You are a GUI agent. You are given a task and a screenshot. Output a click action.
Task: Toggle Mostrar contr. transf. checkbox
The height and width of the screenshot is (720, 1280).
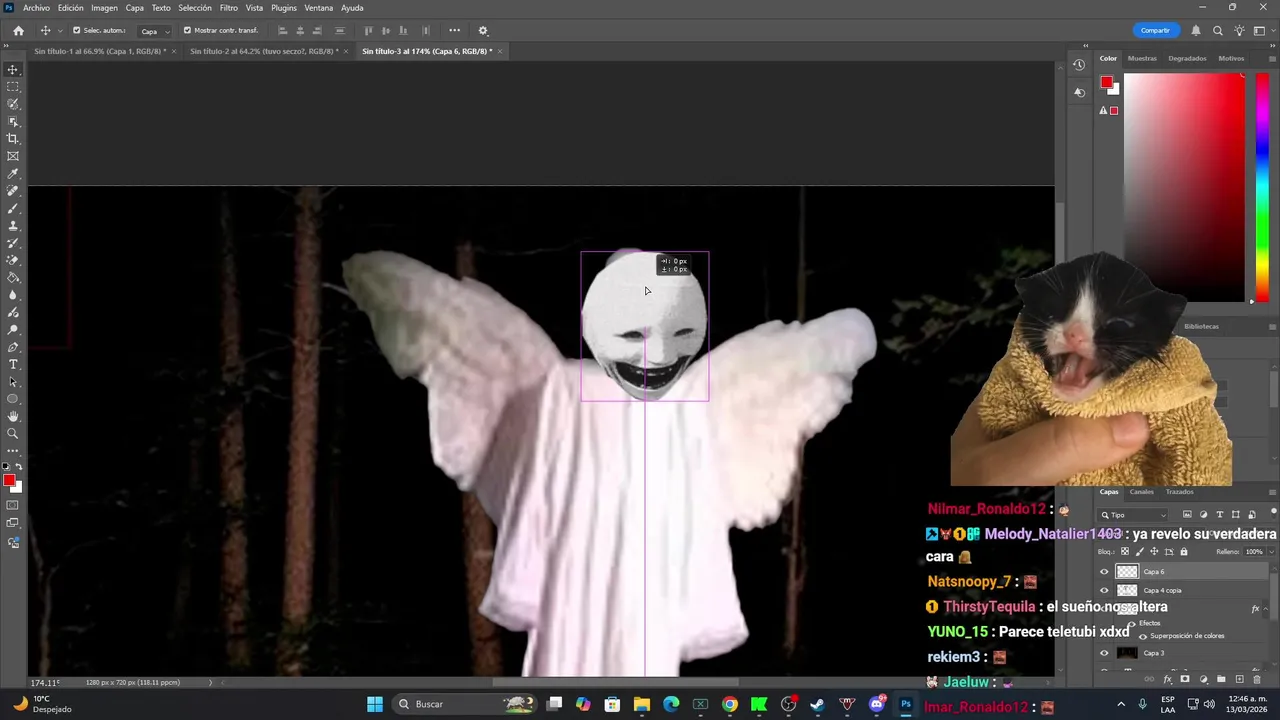pyautogui.click(x=187, y=31)
